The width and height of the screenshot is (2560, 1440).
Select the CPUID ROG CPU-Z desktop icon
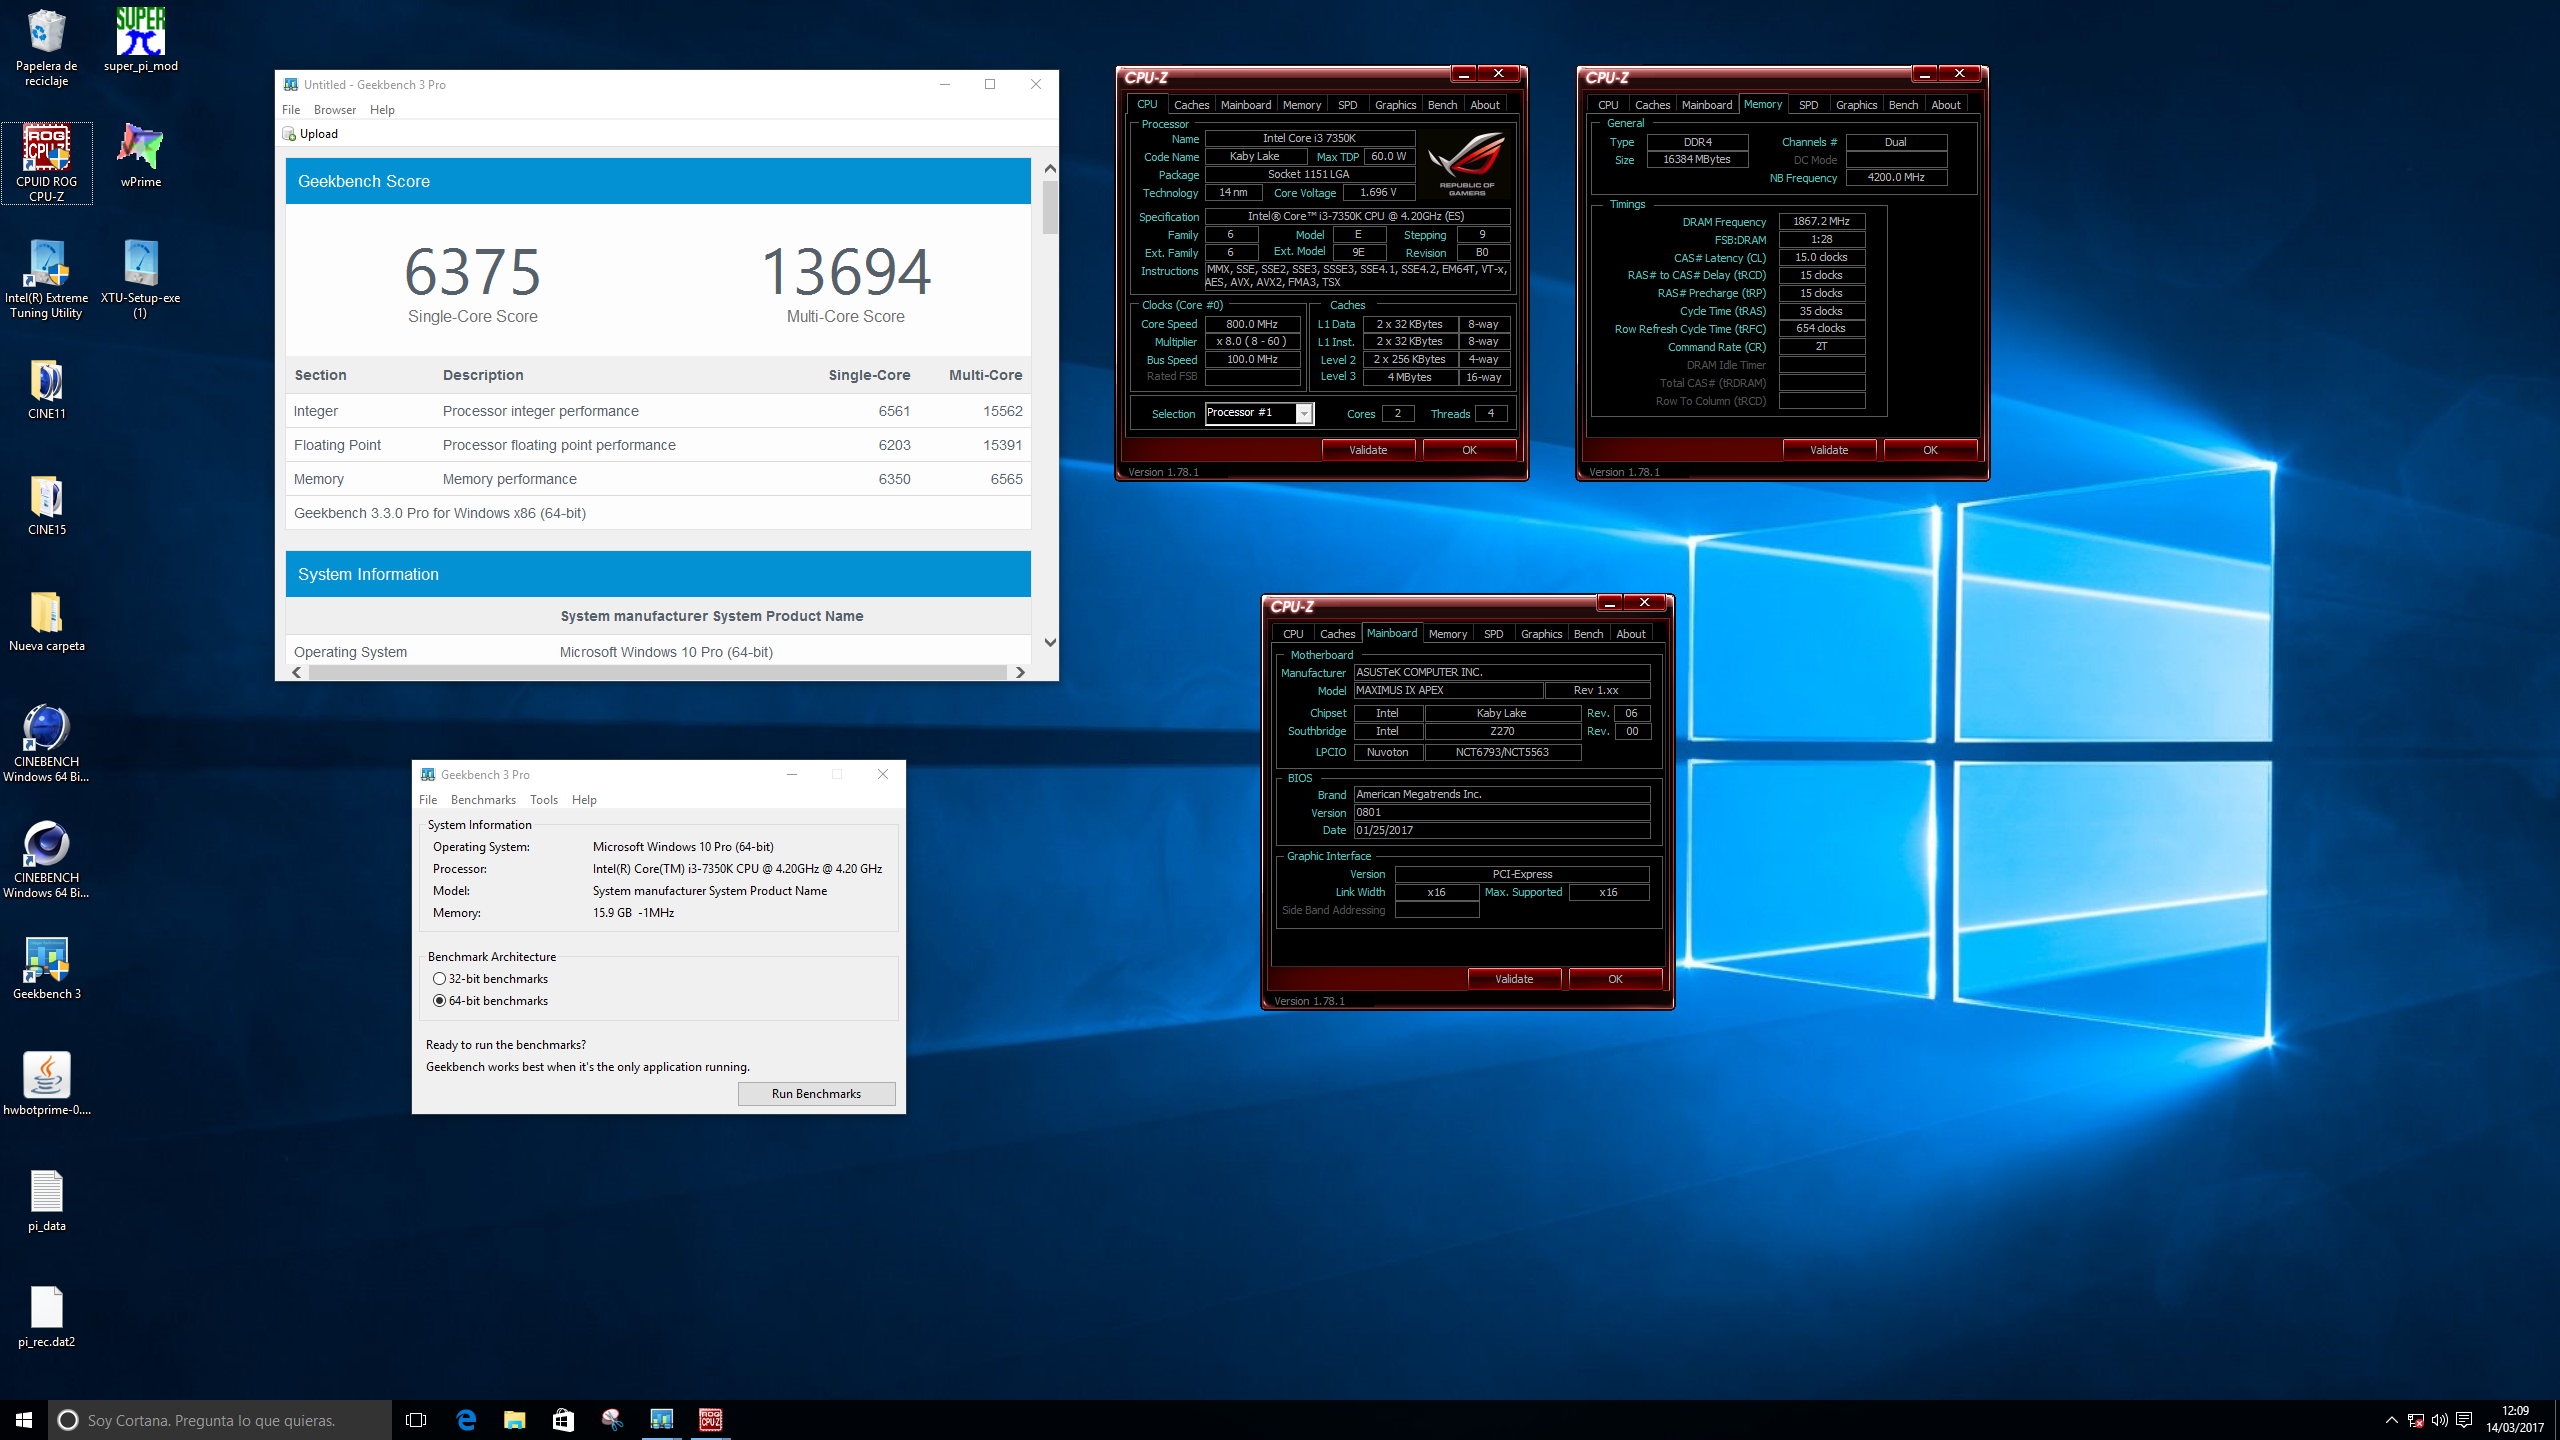coord(46,163)
